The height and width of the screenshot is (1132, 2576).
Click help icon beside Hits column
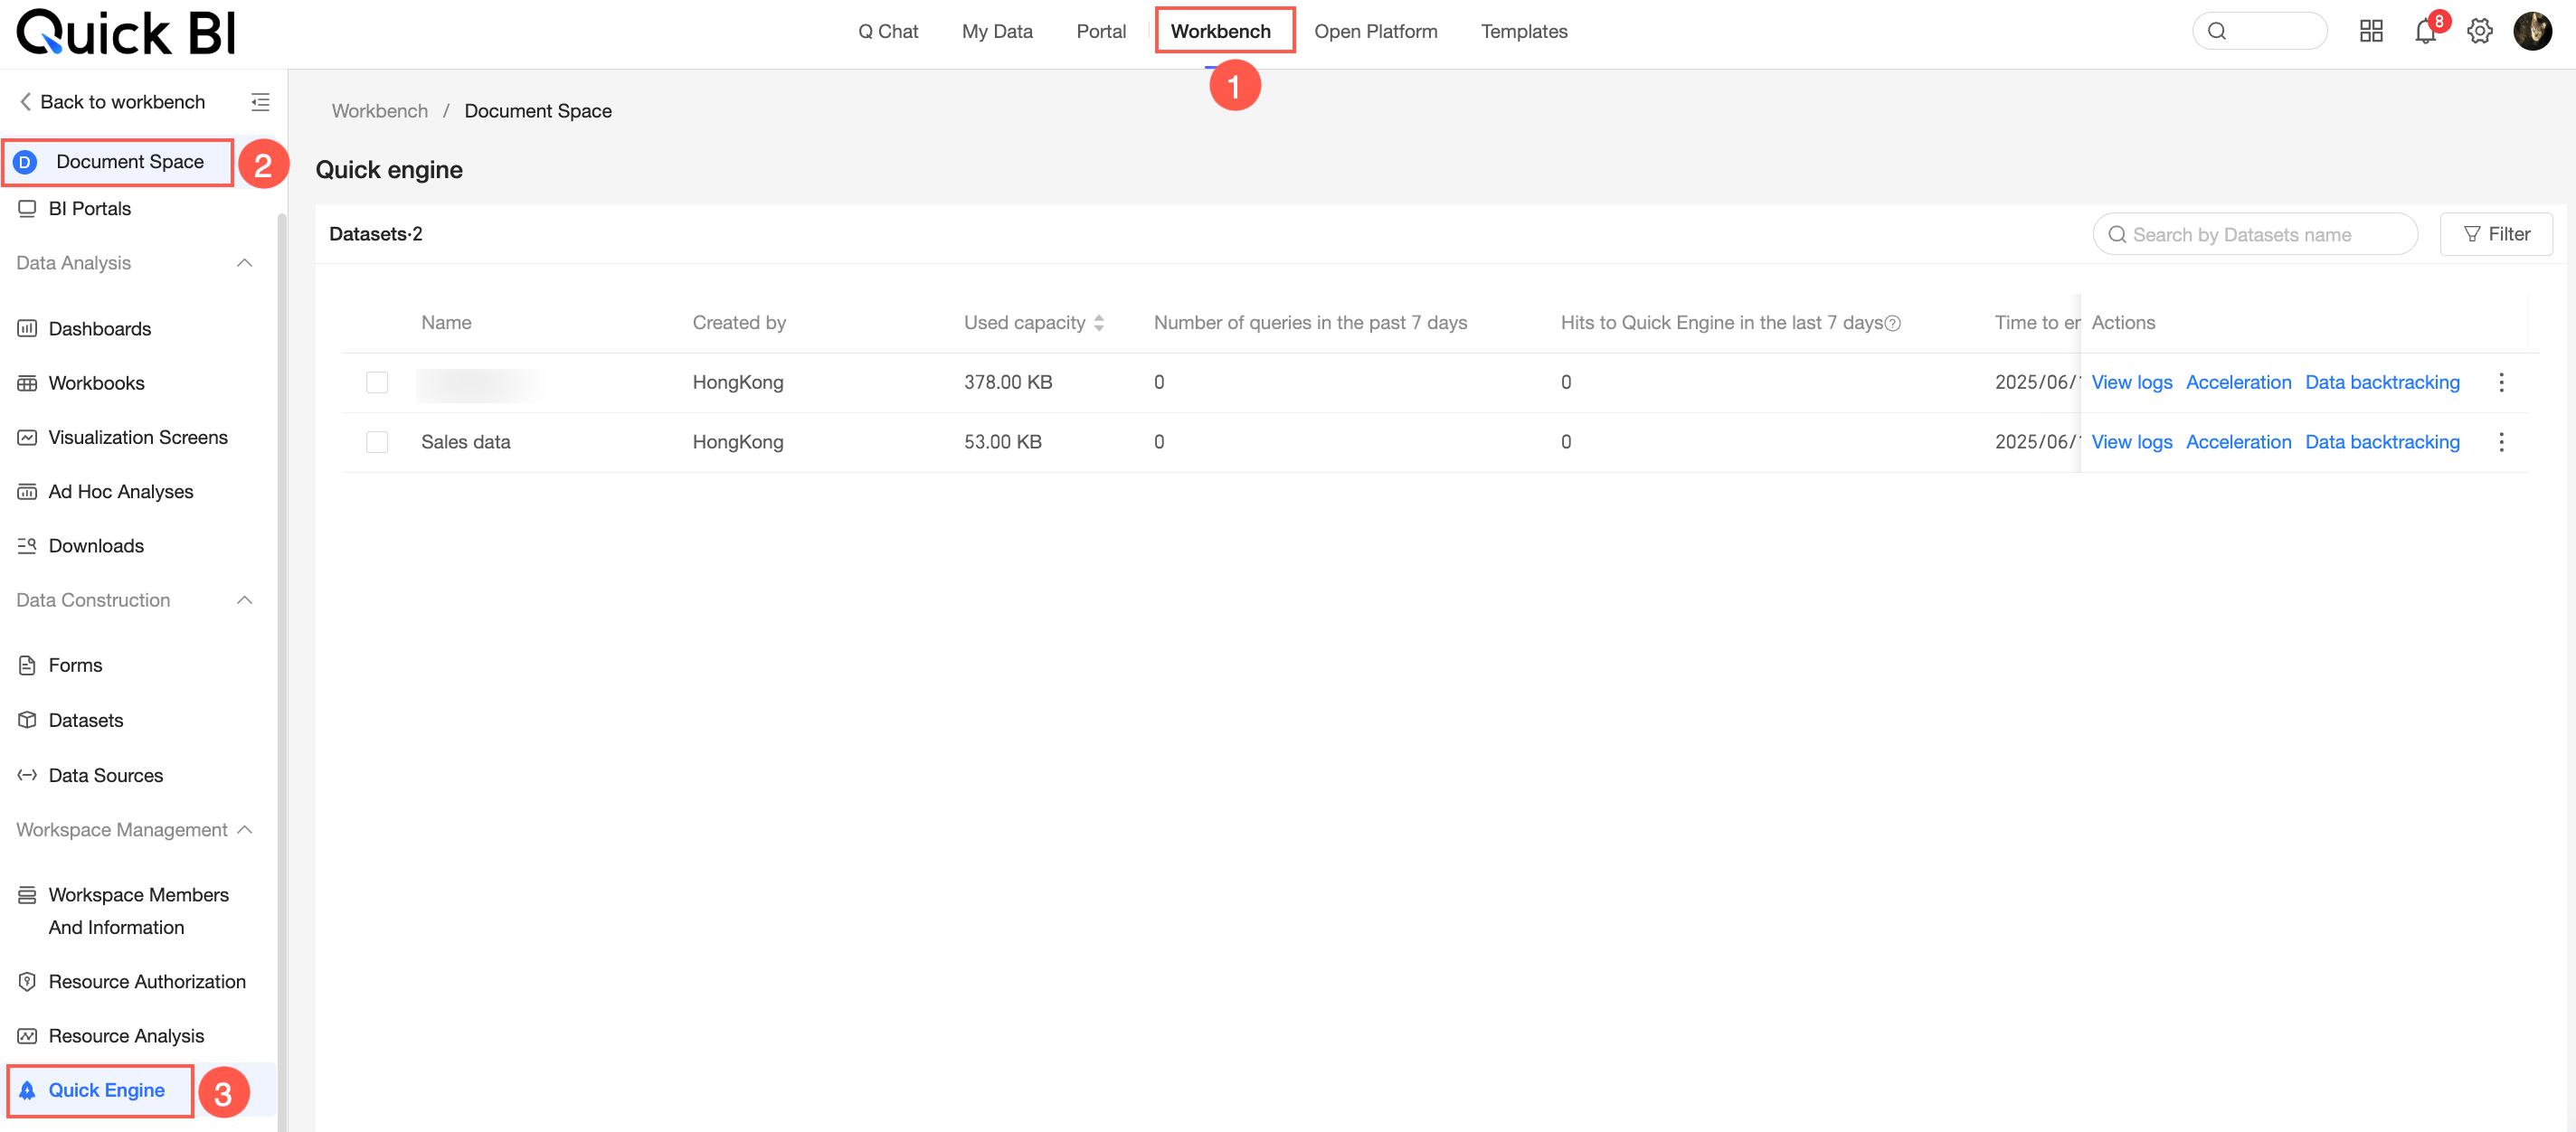point(1893,323)
